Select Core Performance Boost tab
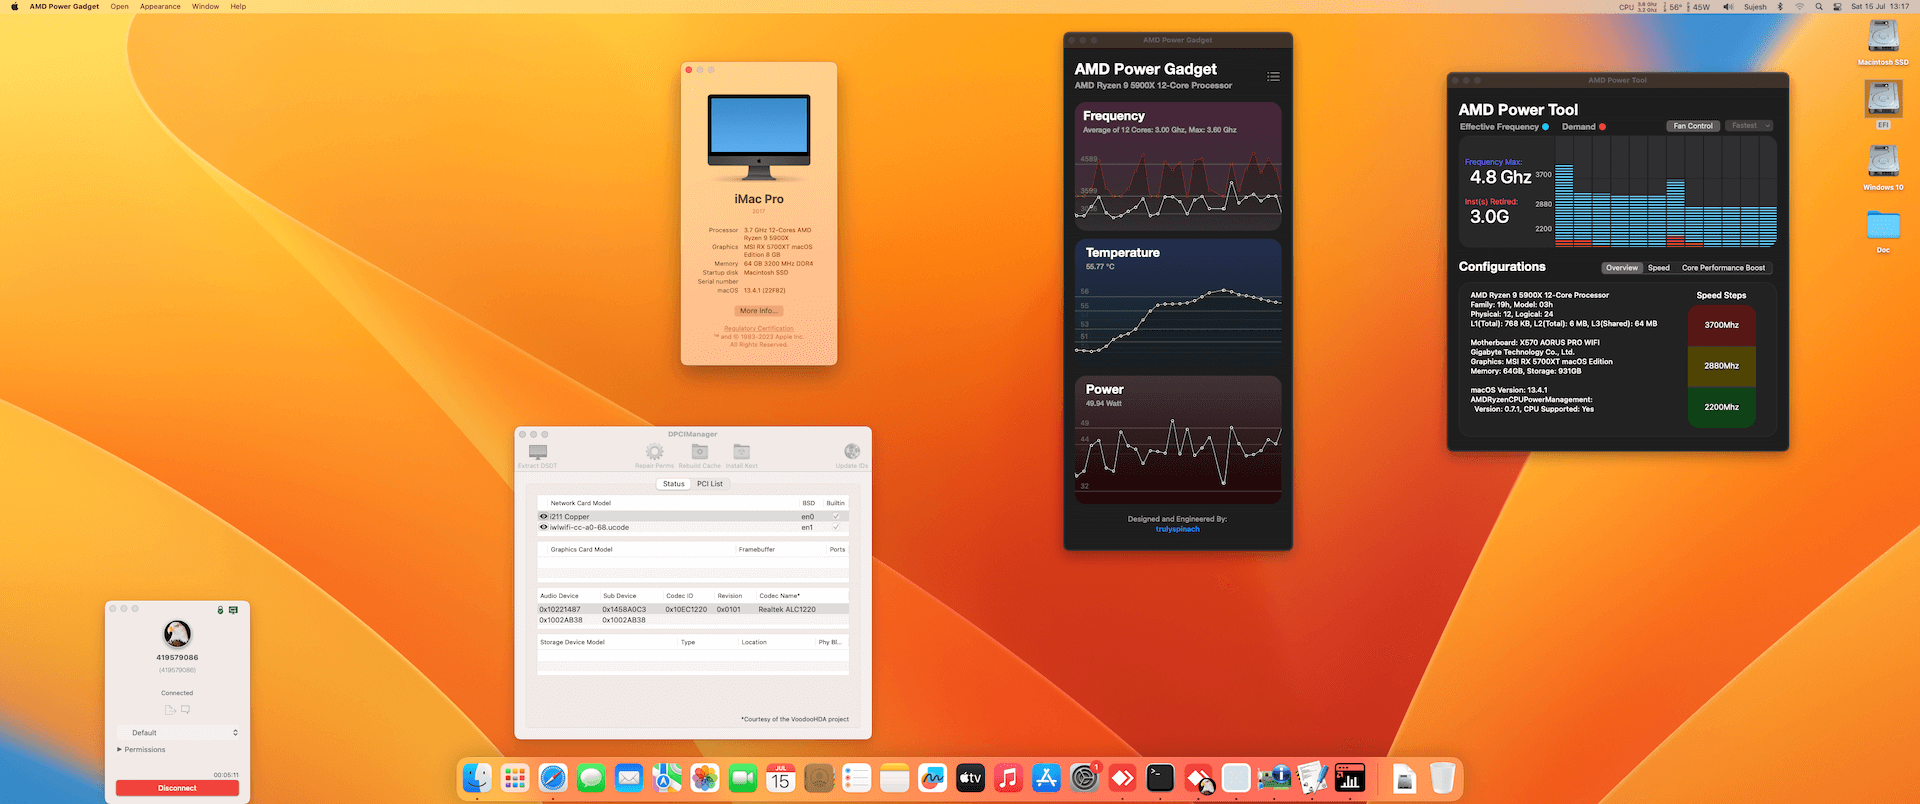This screenshot has height=804, width=1920. (x=1723, y=268)
